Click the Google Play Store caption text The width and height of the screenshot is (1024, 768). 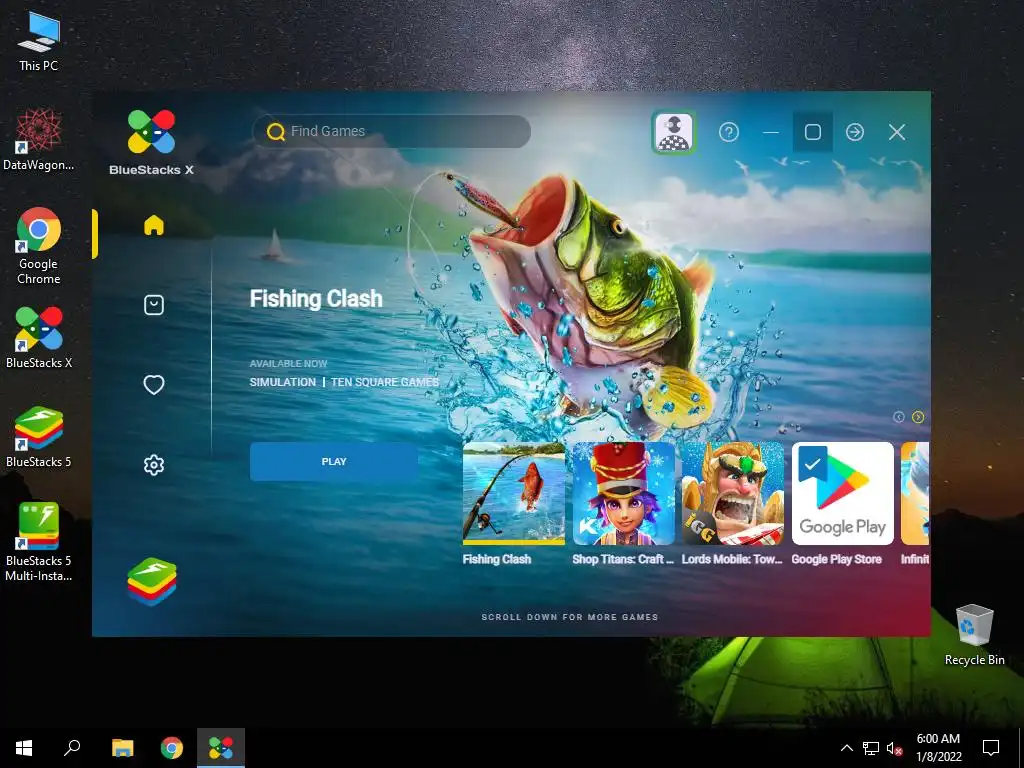(837, 559)
